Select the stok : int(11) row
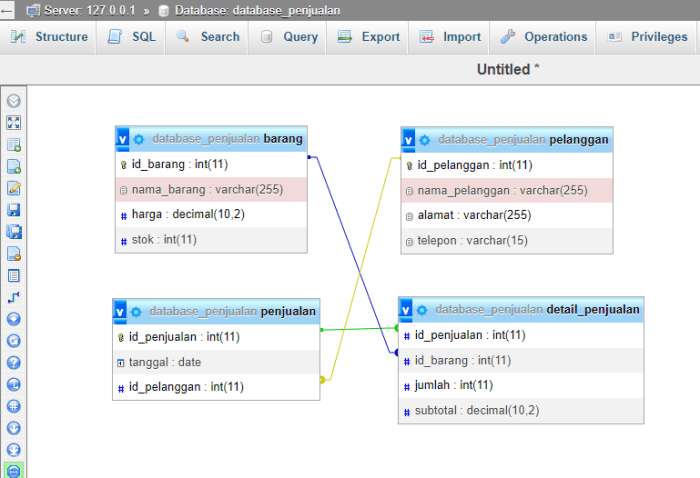Image resolution: width=700 pixels, height=478 pixels. coord(211,240)
